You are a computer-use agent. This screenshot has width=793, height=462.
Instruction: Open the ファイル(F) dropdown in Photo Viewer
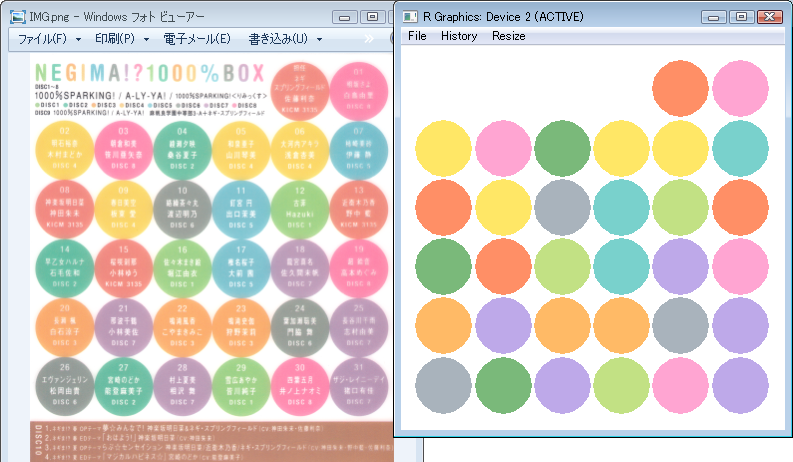coord(49,39)
